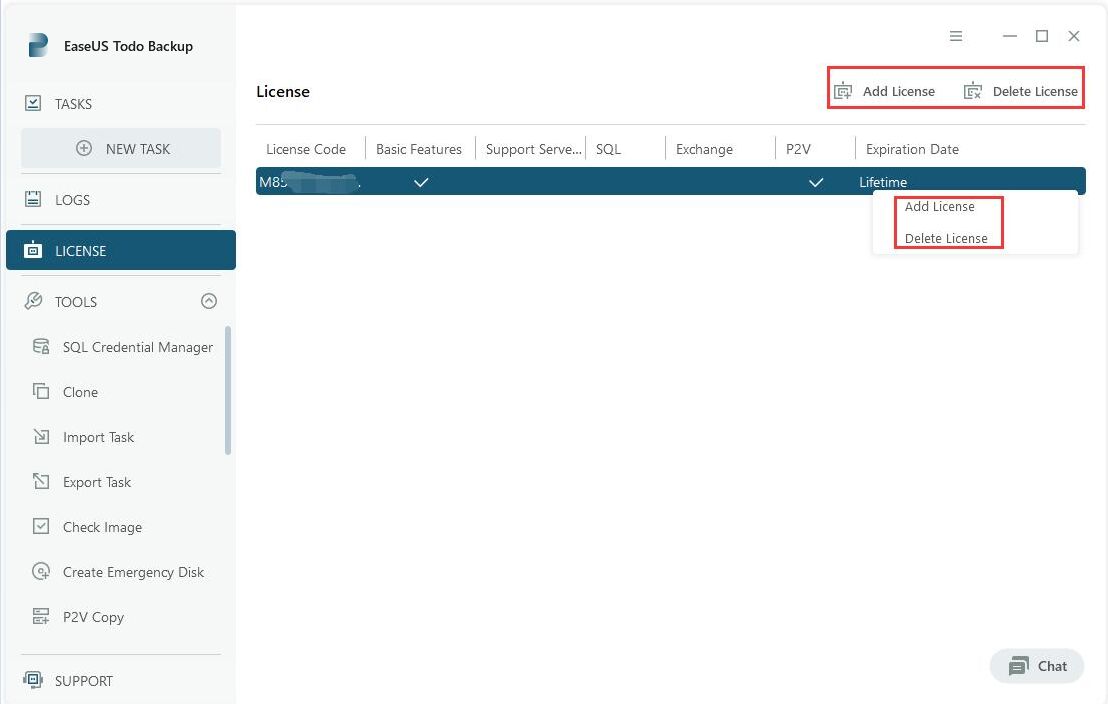Click the Check Image icon
The height and width of the screenshot is (704, 1108).
tap(41, 527)
